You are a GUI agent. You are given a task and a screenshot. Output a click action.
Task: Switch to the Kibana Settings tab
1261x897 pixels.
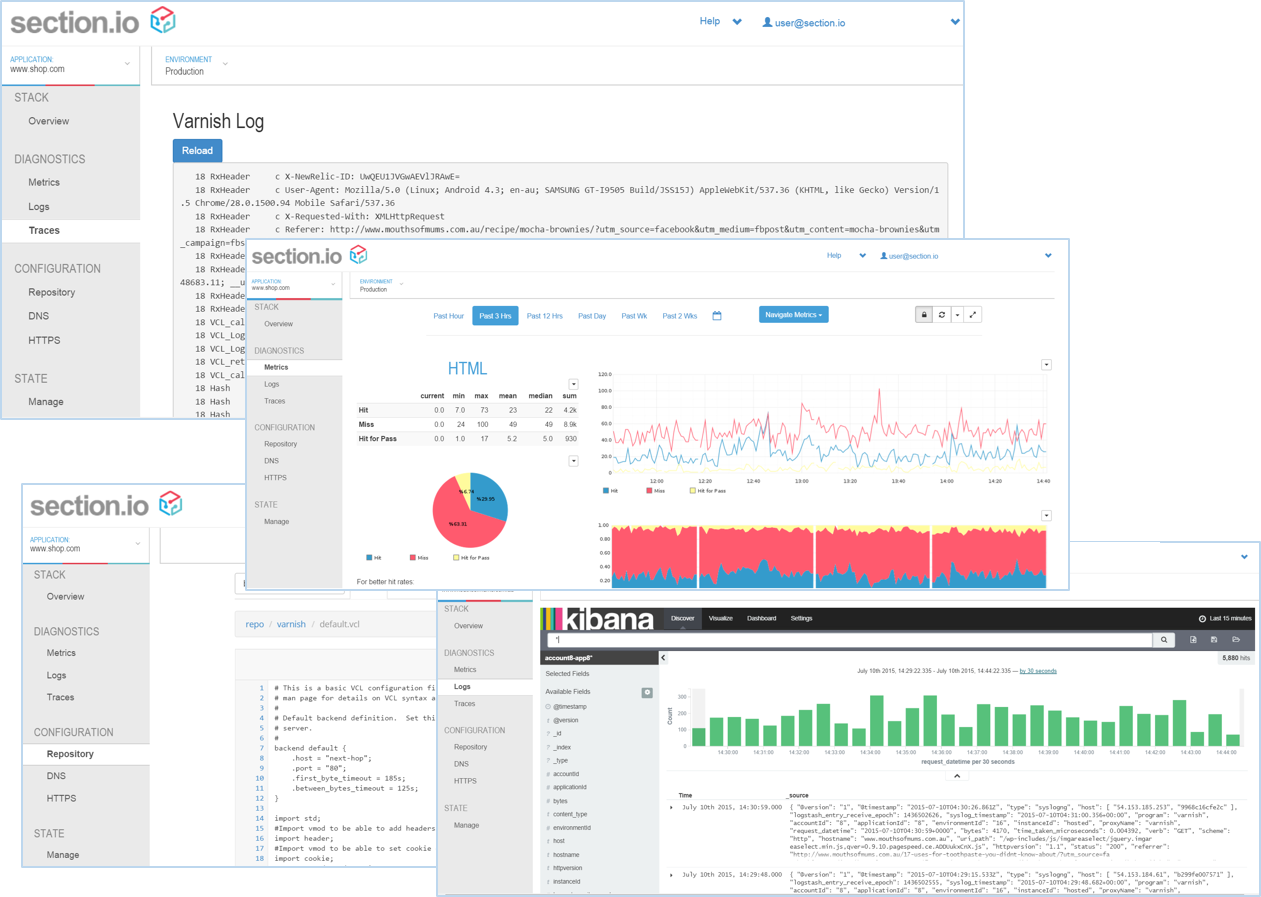coord(801,619)
